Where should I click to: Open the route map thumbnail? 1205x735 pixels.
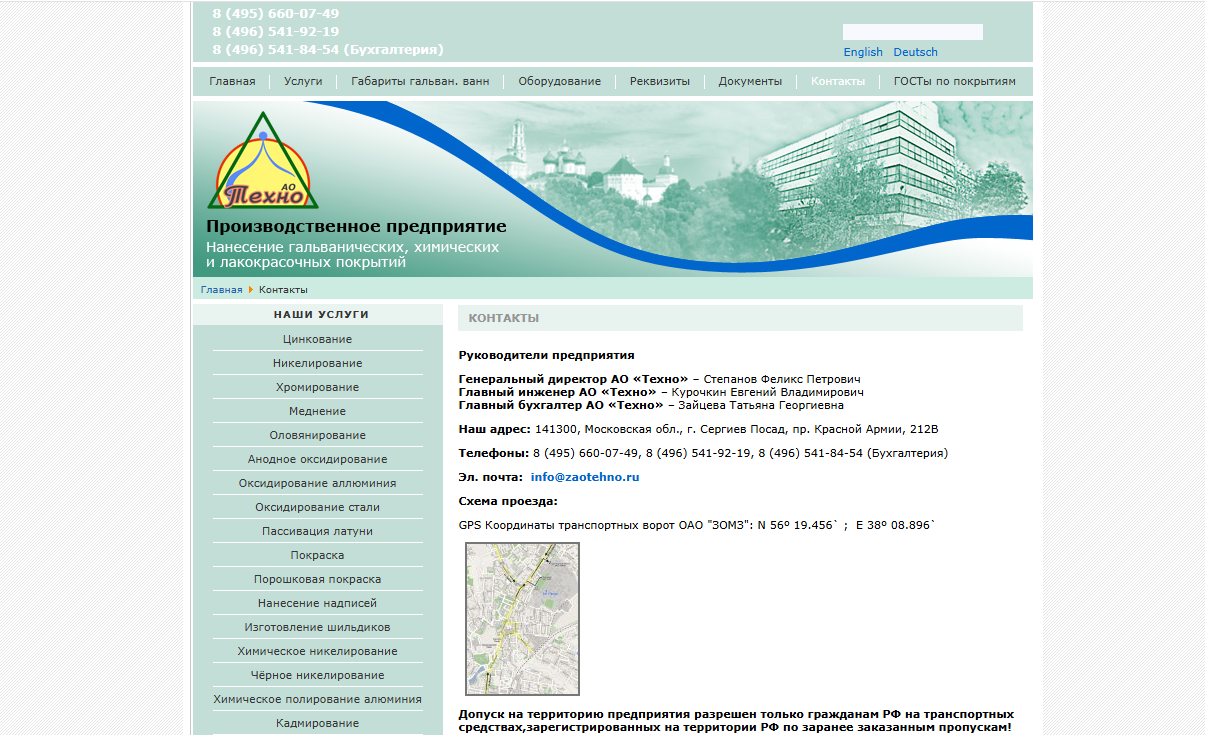click(x=522, y=618)
